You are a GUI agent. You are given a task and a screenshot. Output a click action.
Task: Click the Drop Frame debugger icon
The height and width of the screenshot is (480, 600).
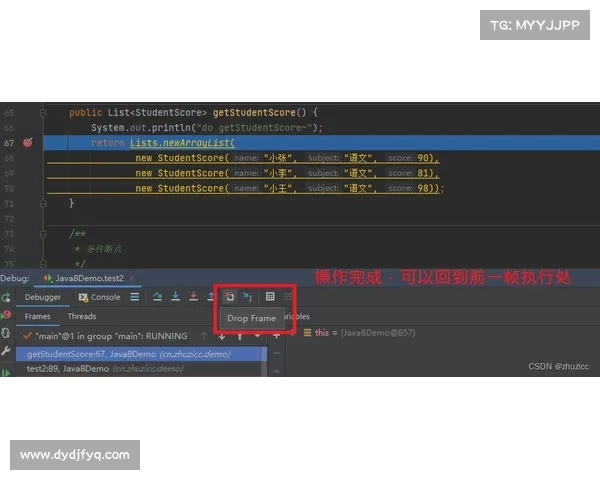pyautogui.click(x=229, y=297)
